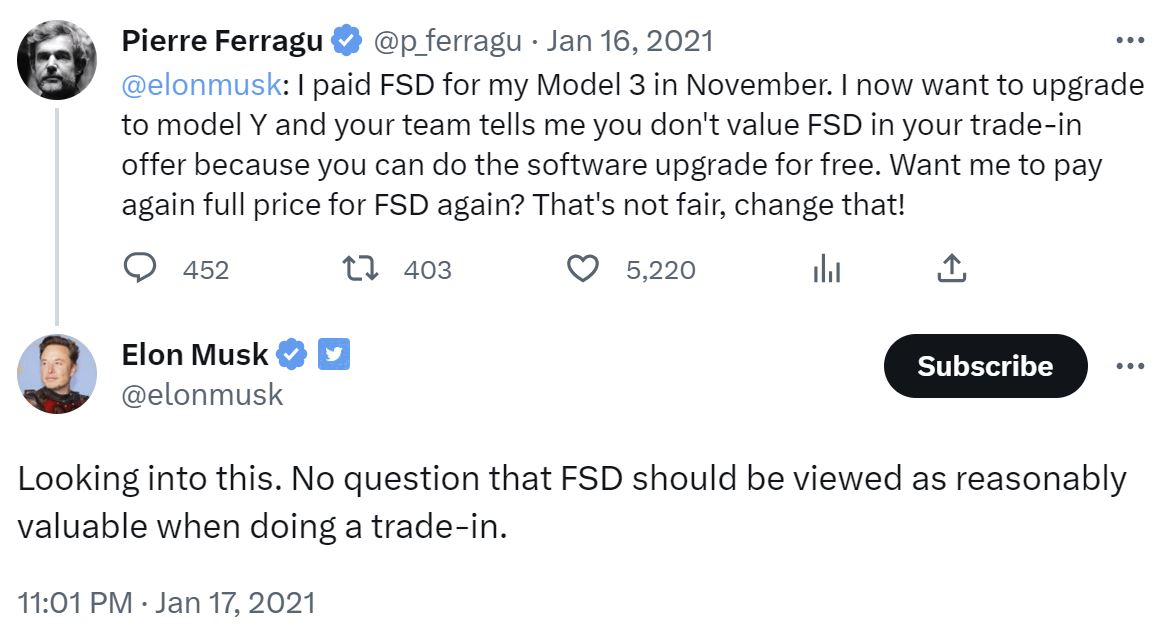Image resolution: width=1168 pixels, height=633 pixels.
Task: Subscribe to Elon Musk
Action: tap(985, 366)
